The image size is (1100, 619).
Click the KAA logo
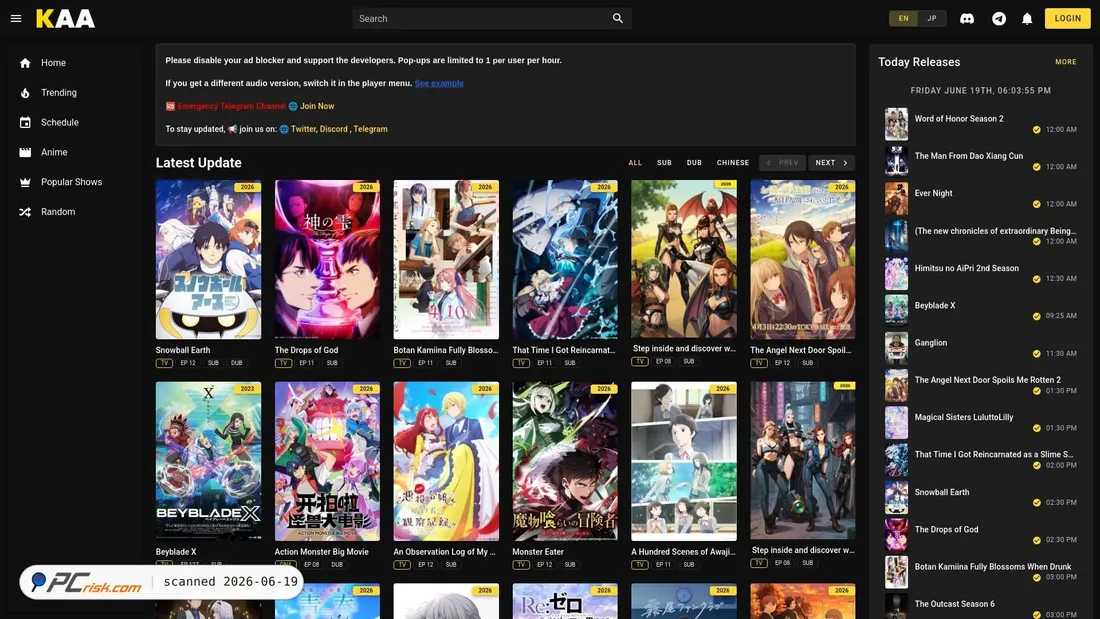[x=65, y=19]
